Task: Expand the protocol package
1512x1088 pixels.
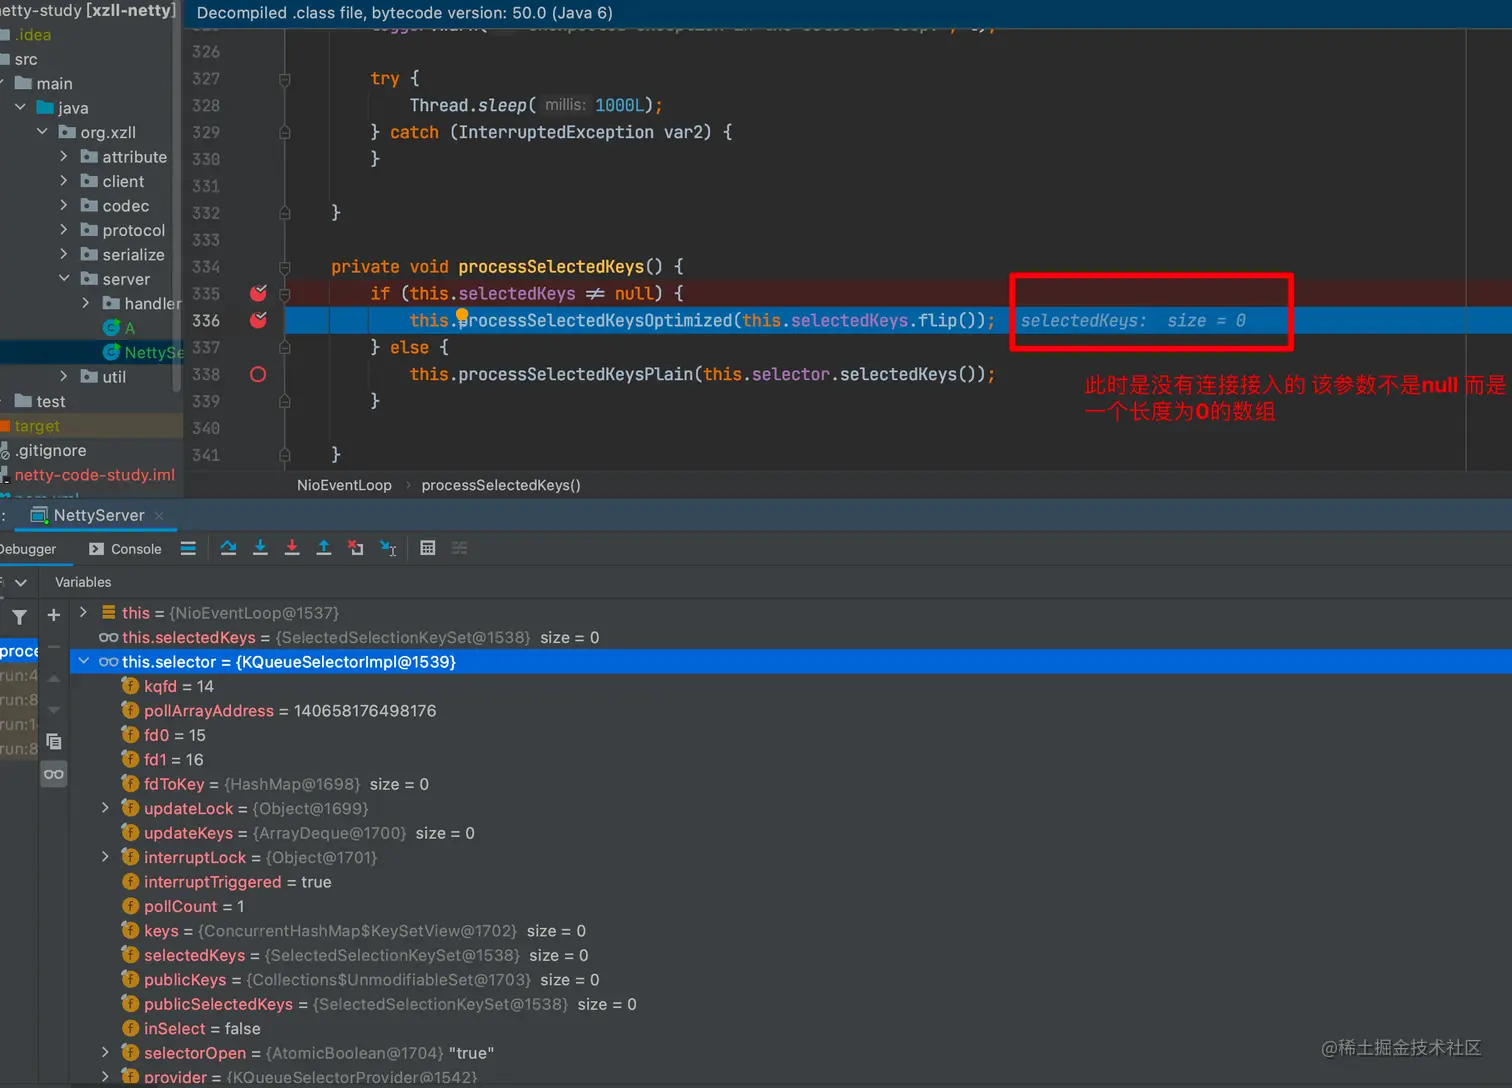Action: [x=64, y=230]
